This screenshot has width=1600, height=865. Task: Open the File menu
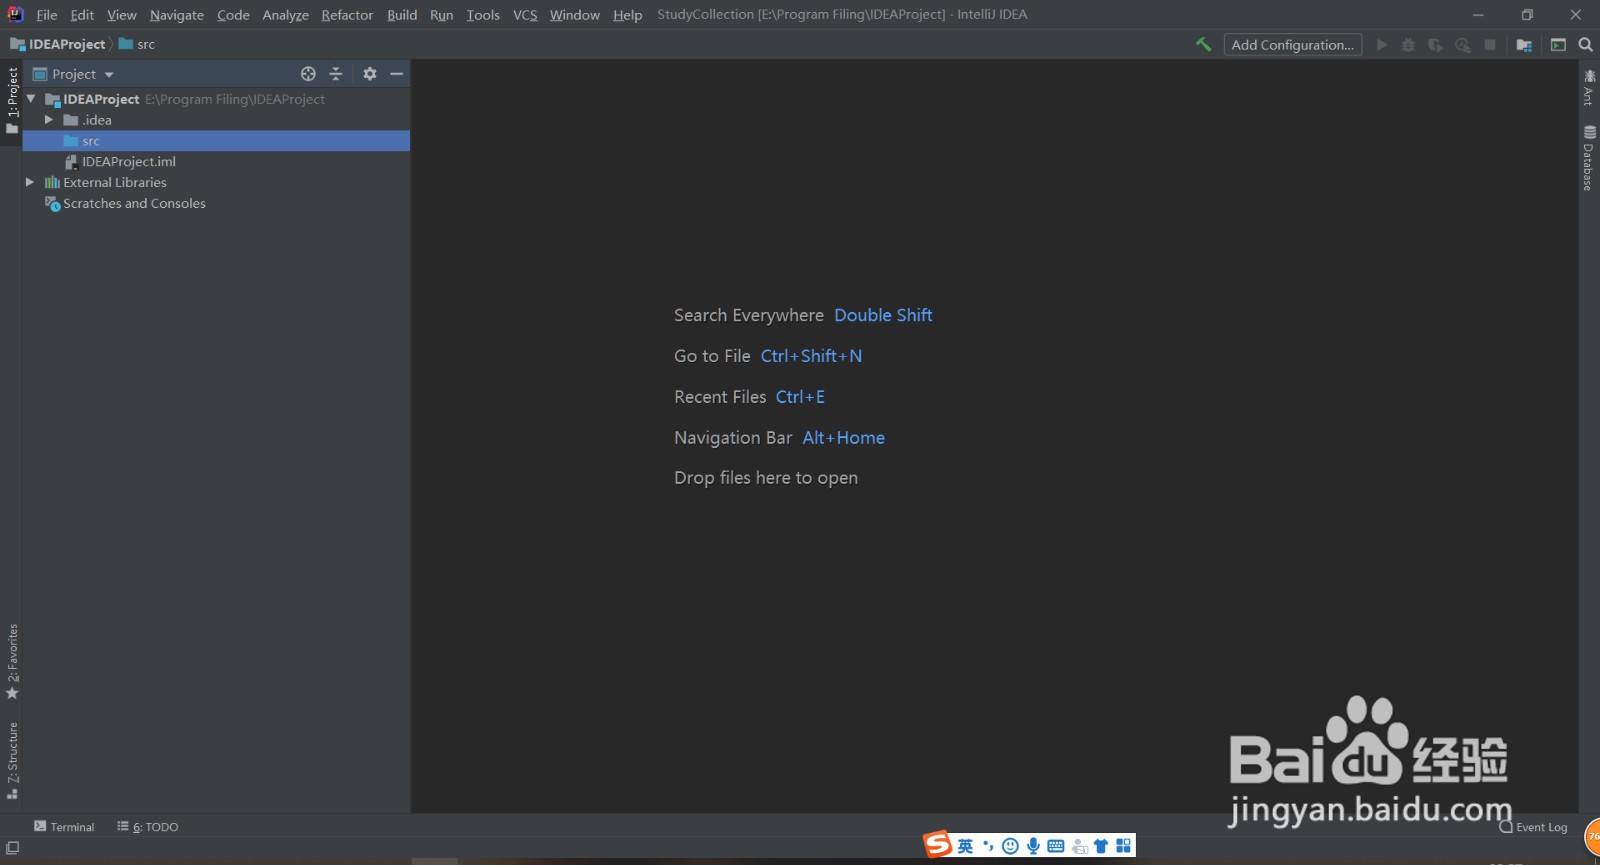[x=47, y=15]
